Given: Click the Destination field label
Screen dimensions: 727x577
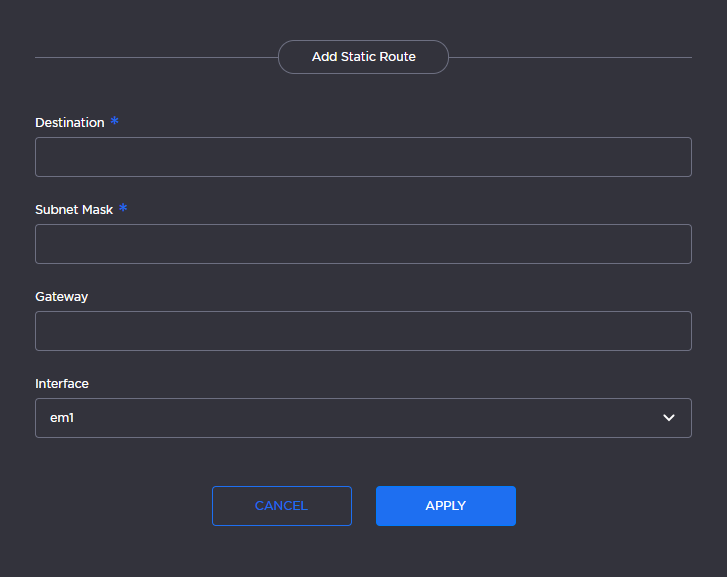Looking at the screenshot, I should (69, 123).
